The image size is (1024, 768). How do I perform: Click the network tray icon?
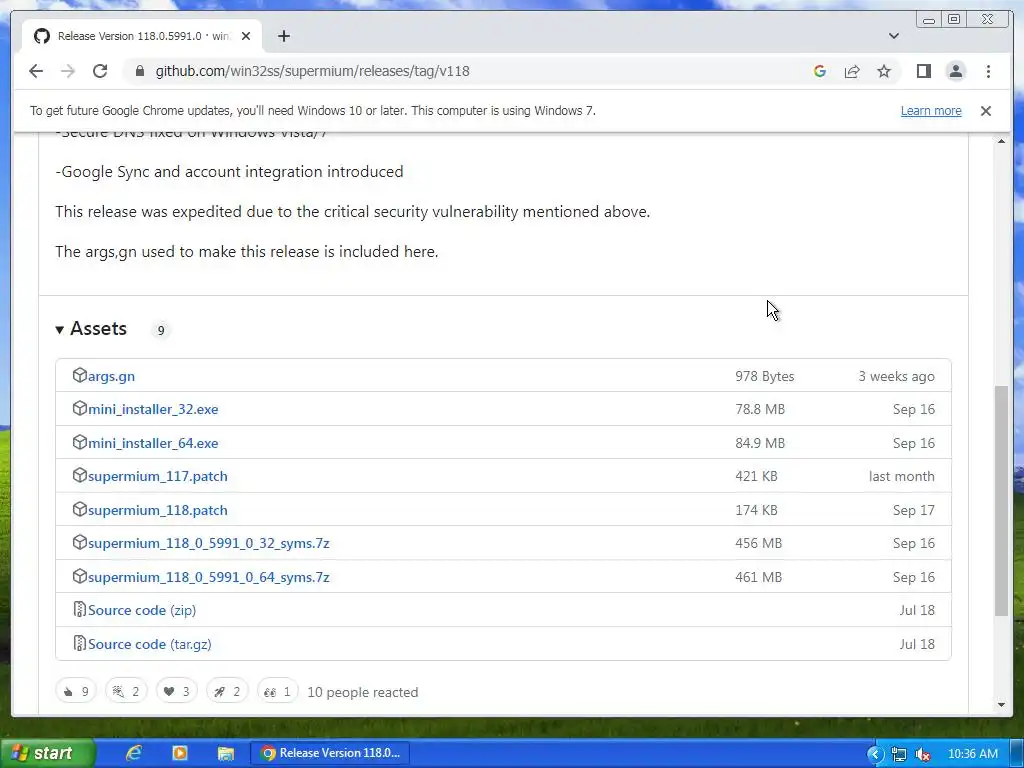pyautogui.click(x=899, y=754)
